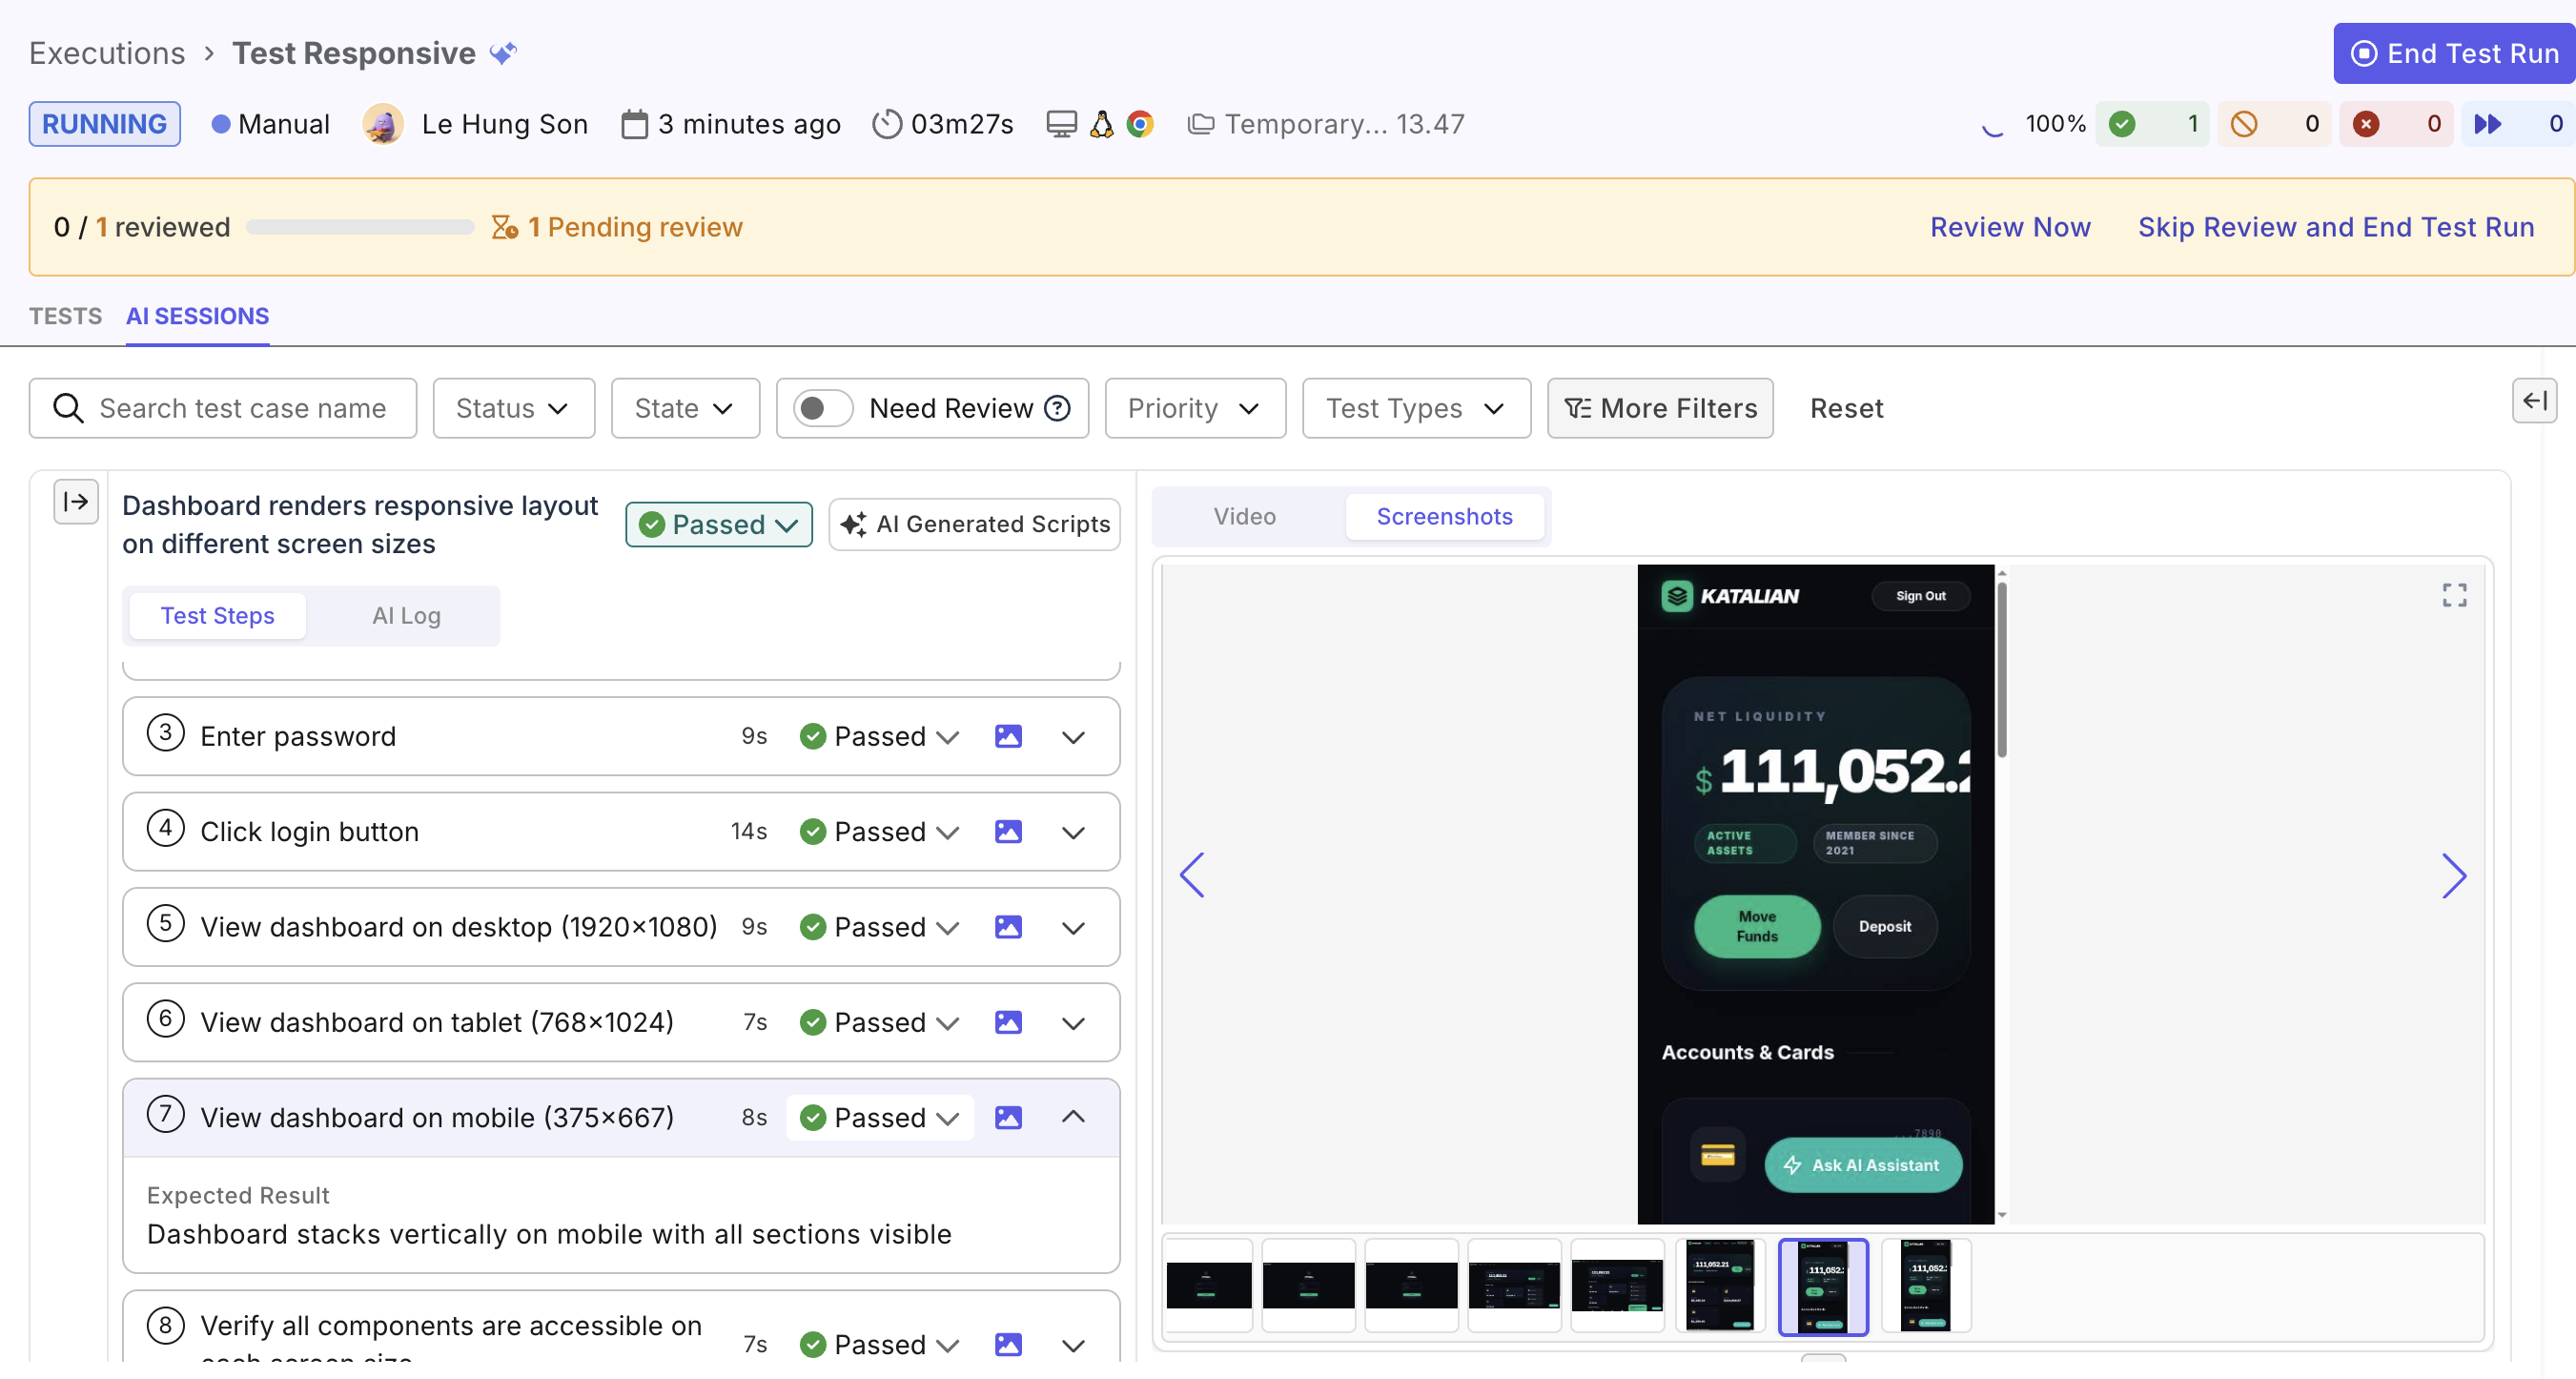
Task: Toggle the Need Review switch
Action: 822,408
